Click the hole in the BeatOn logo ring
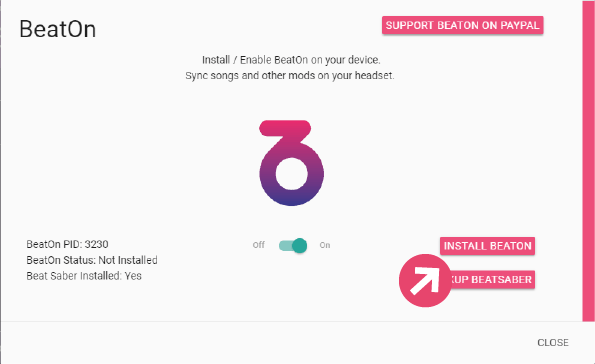 (291, 174)
